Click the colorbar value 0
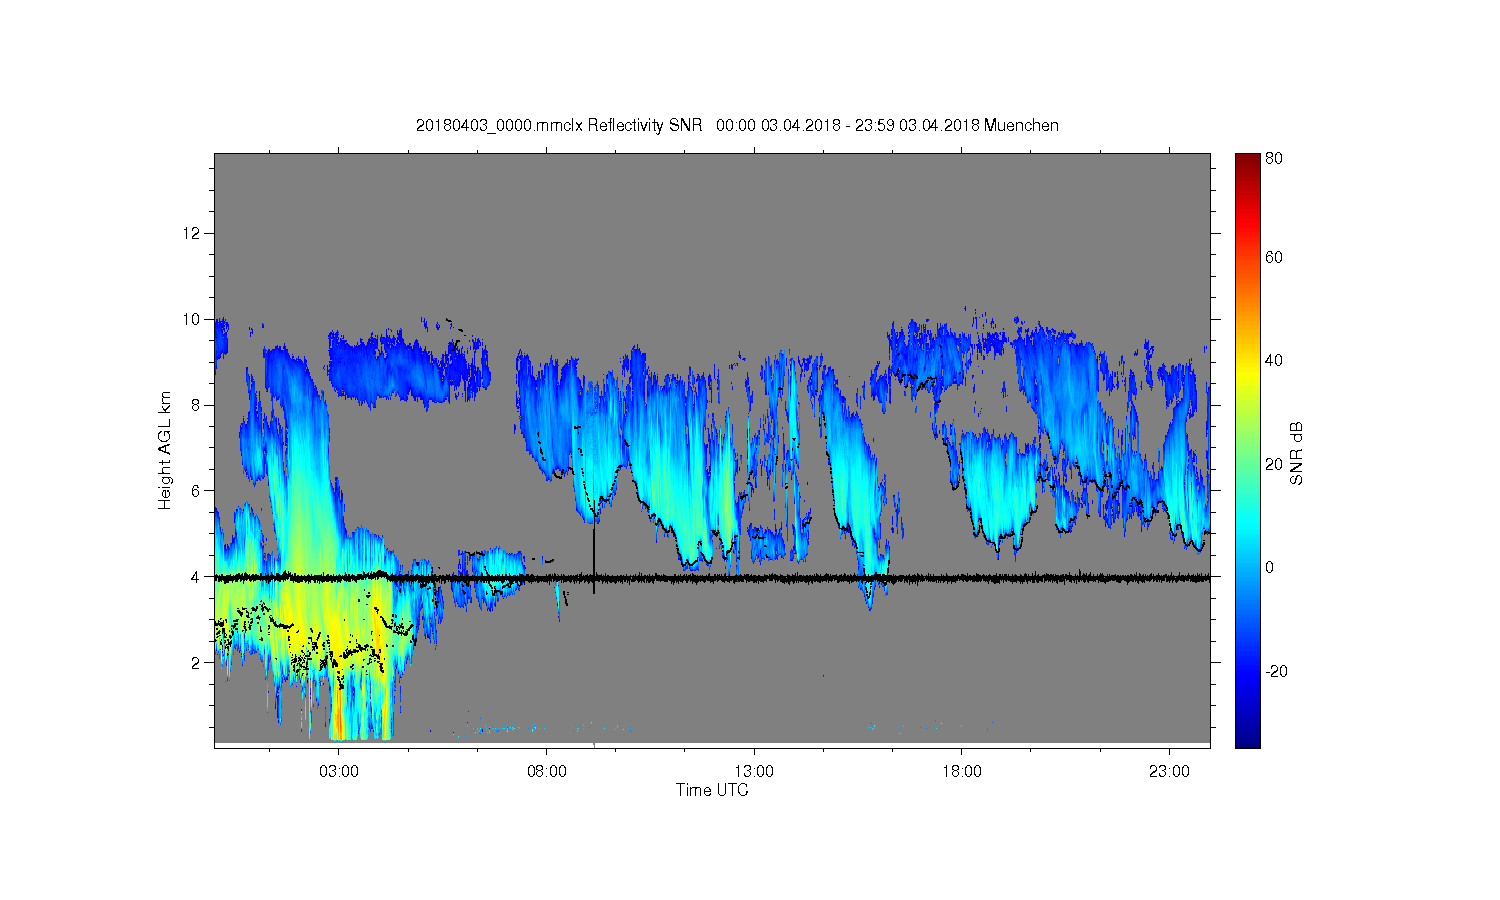Image resolution: width=1500 pixels, height=900 pixels. [1270, 567]
